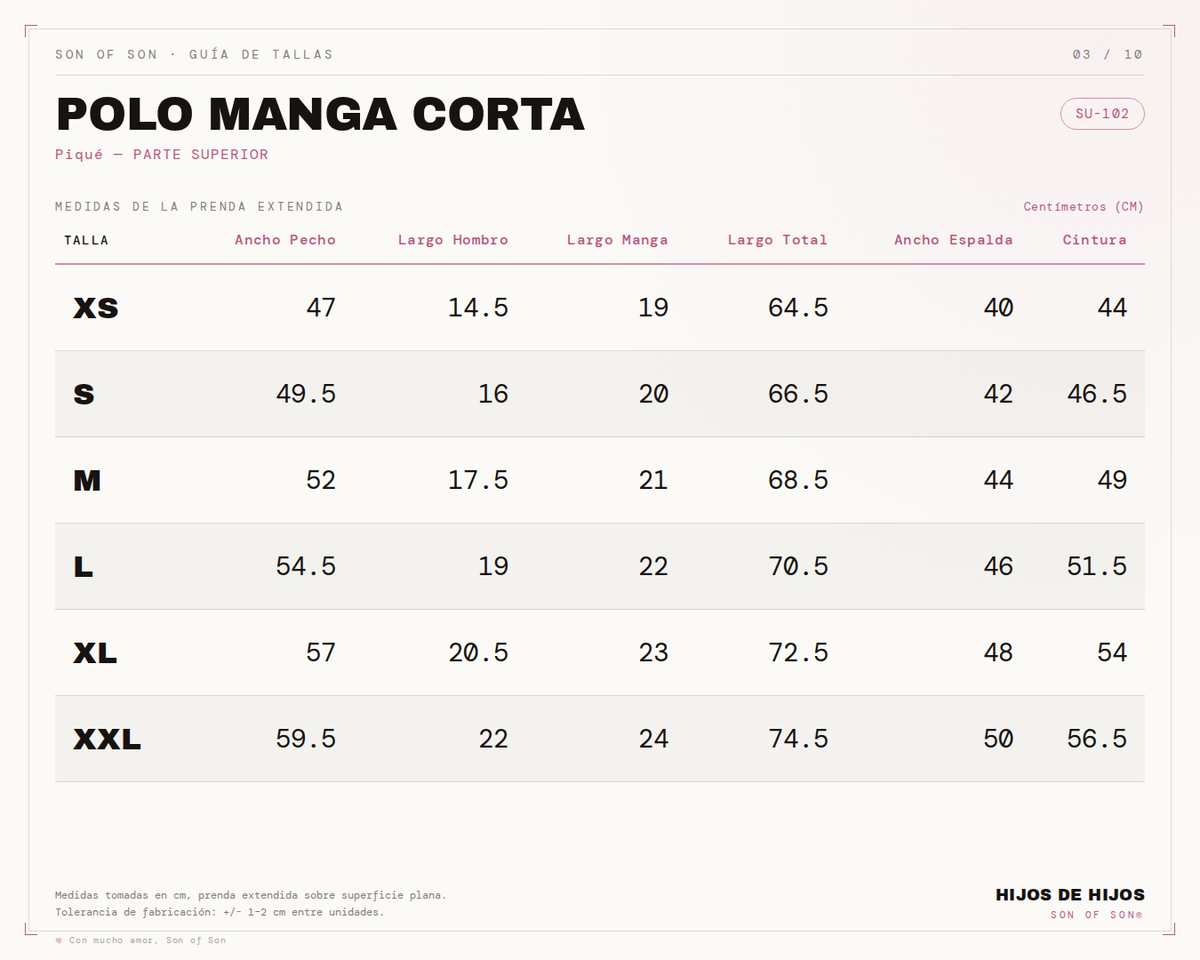Click the HIJOS DE HIJOS brand logo
The width and height of the screenshot is (1200, 960).
point(1070,895)
